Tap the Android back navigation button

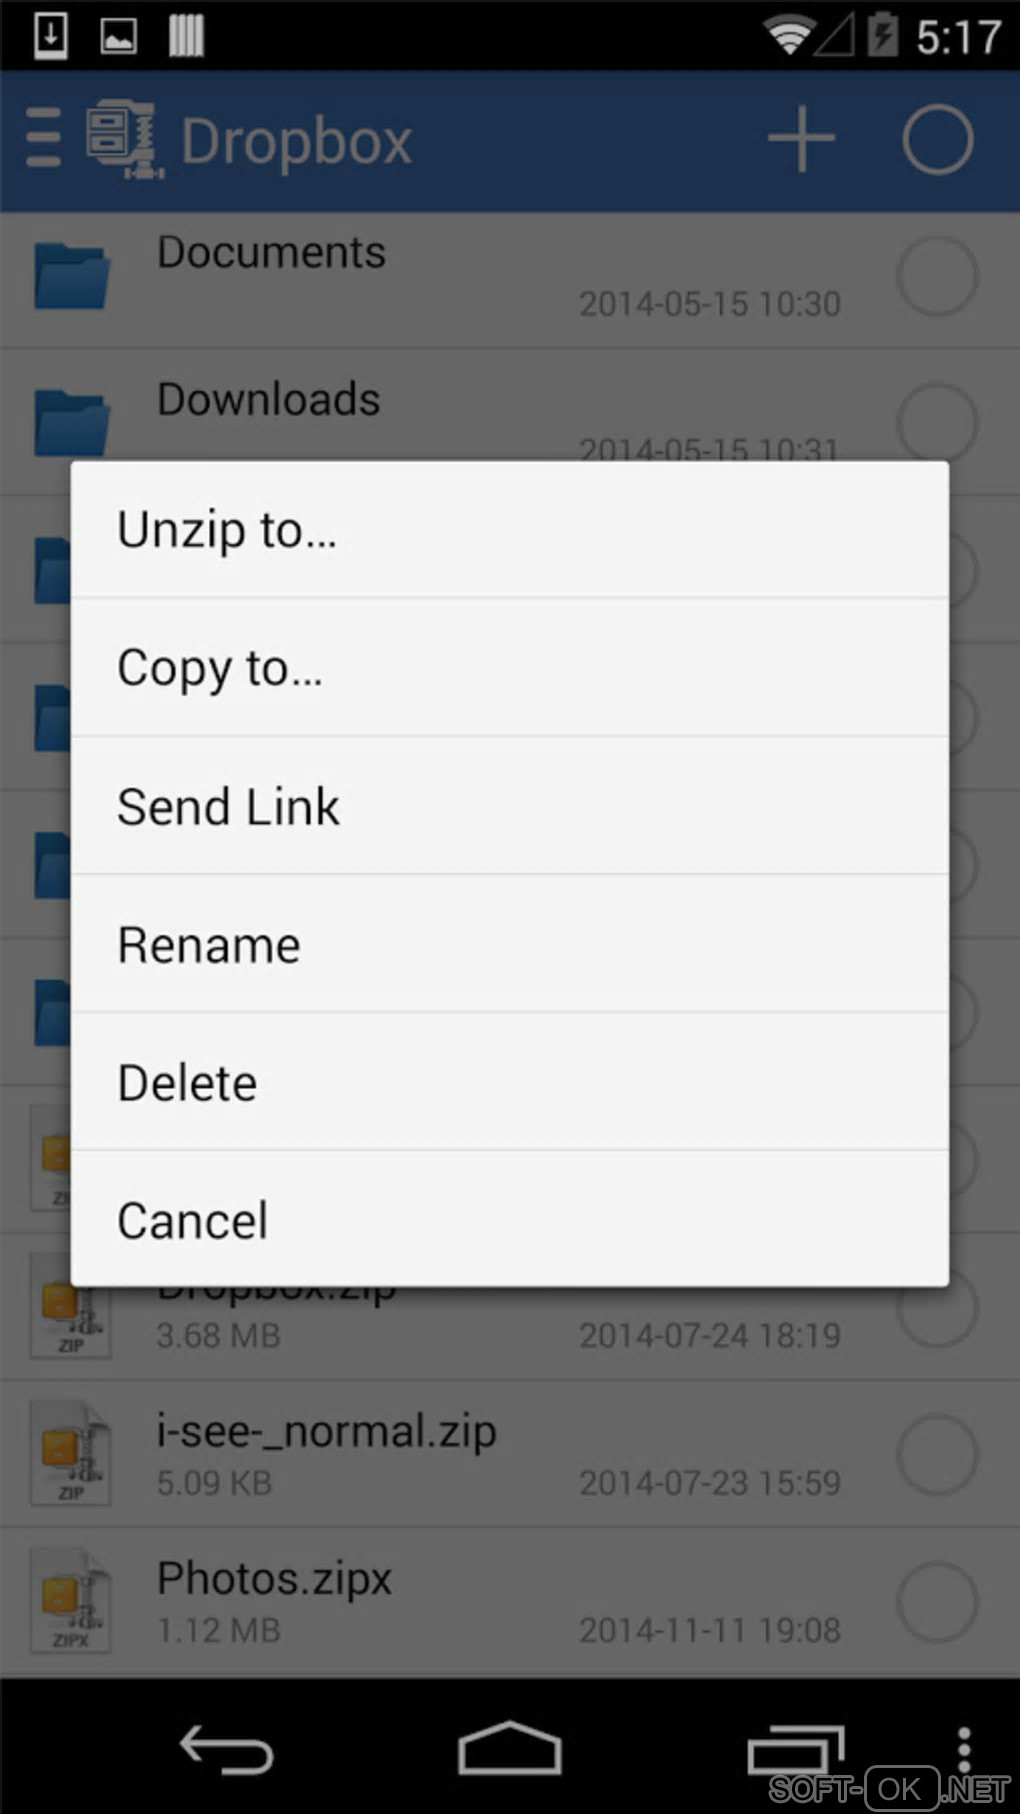226,1750
